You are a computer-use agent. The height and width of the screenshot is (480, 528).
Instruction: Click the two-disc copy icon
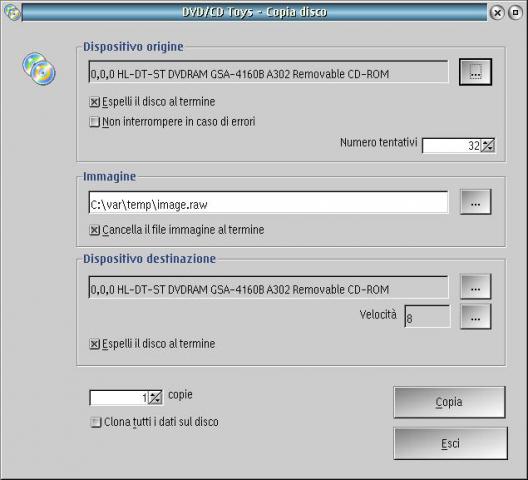coord(39,68)
